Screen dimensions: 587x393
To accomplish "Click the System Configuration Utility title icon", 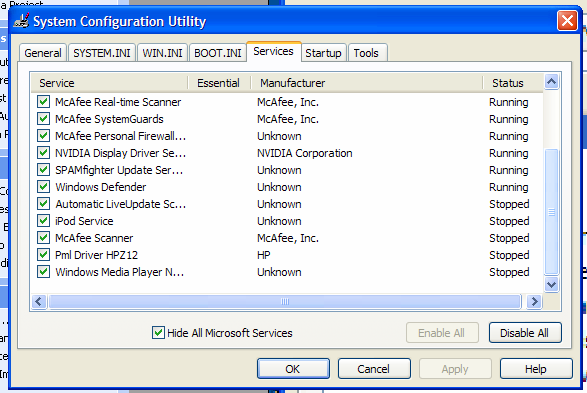I will (21, 21).
